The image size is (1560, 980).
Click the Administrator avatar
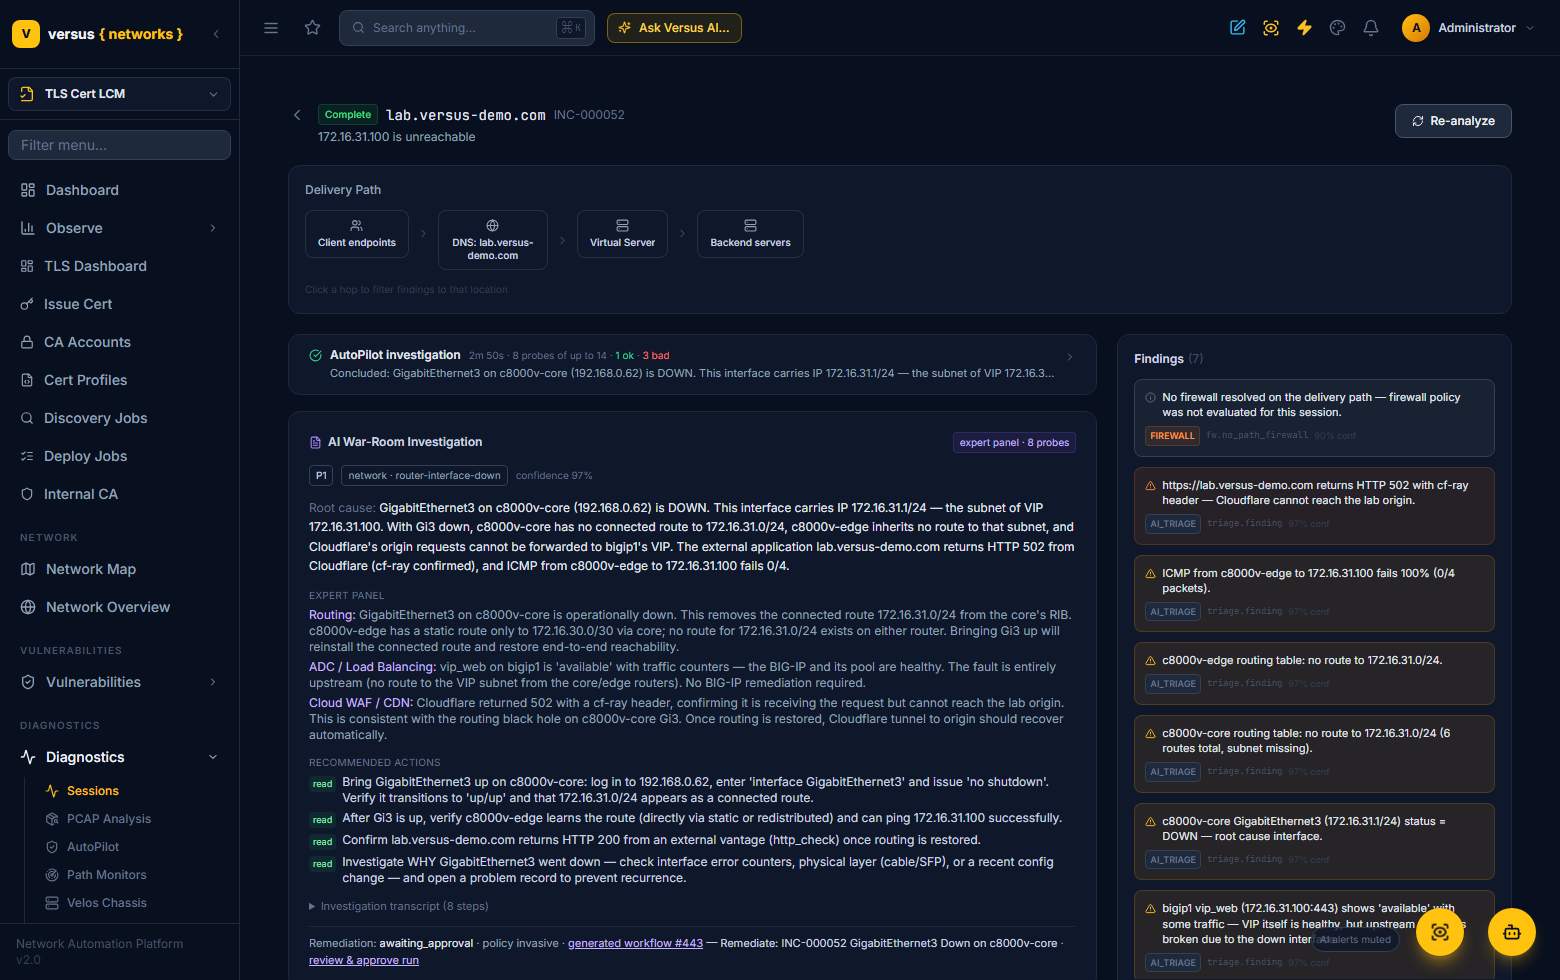click(x=1416, y=28)
